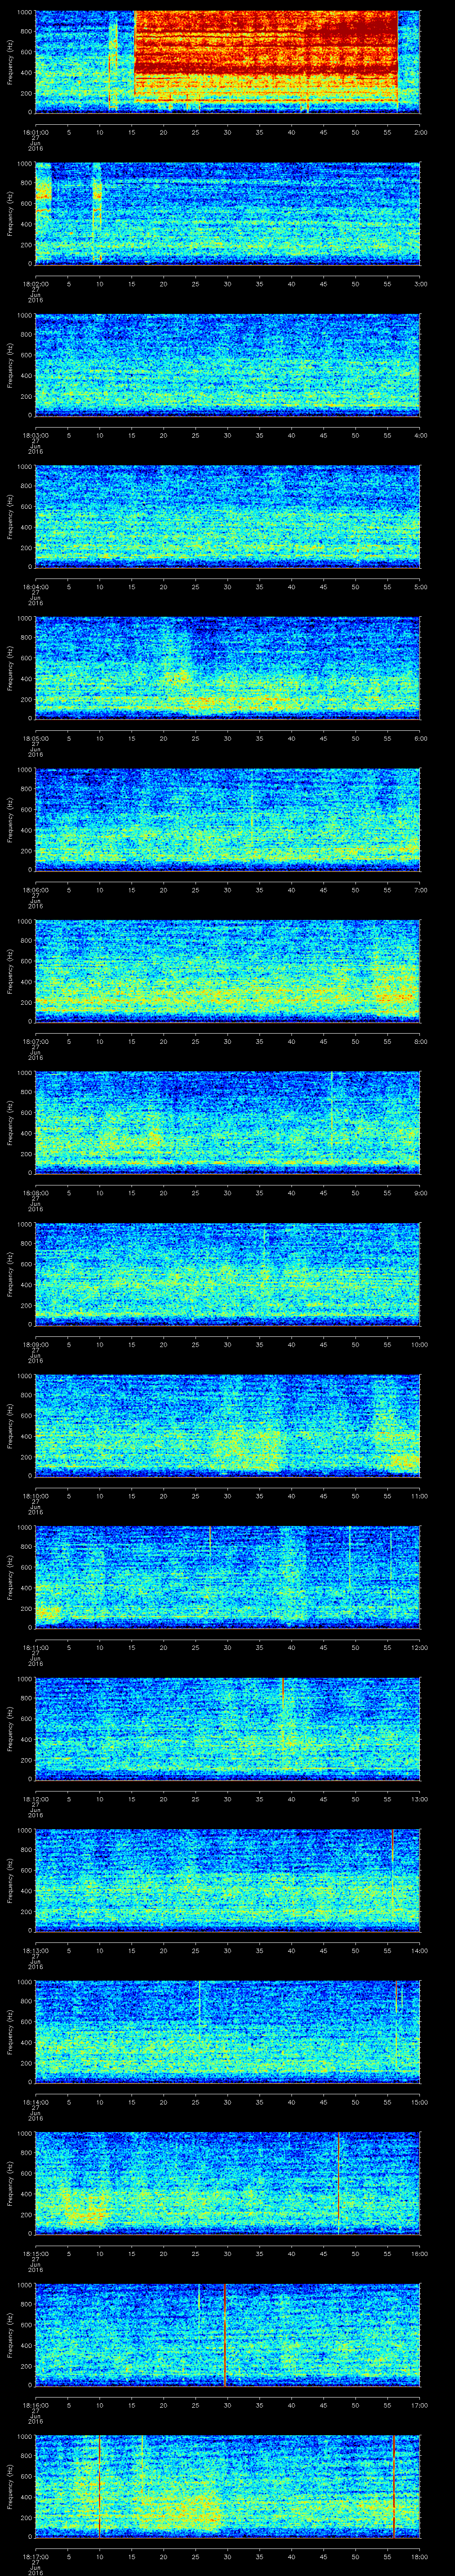Select the spectrogram panel starting at 18:08:00
Image resolution: width=455 pixels, height=2576 pixels.
click(227, 1122)
